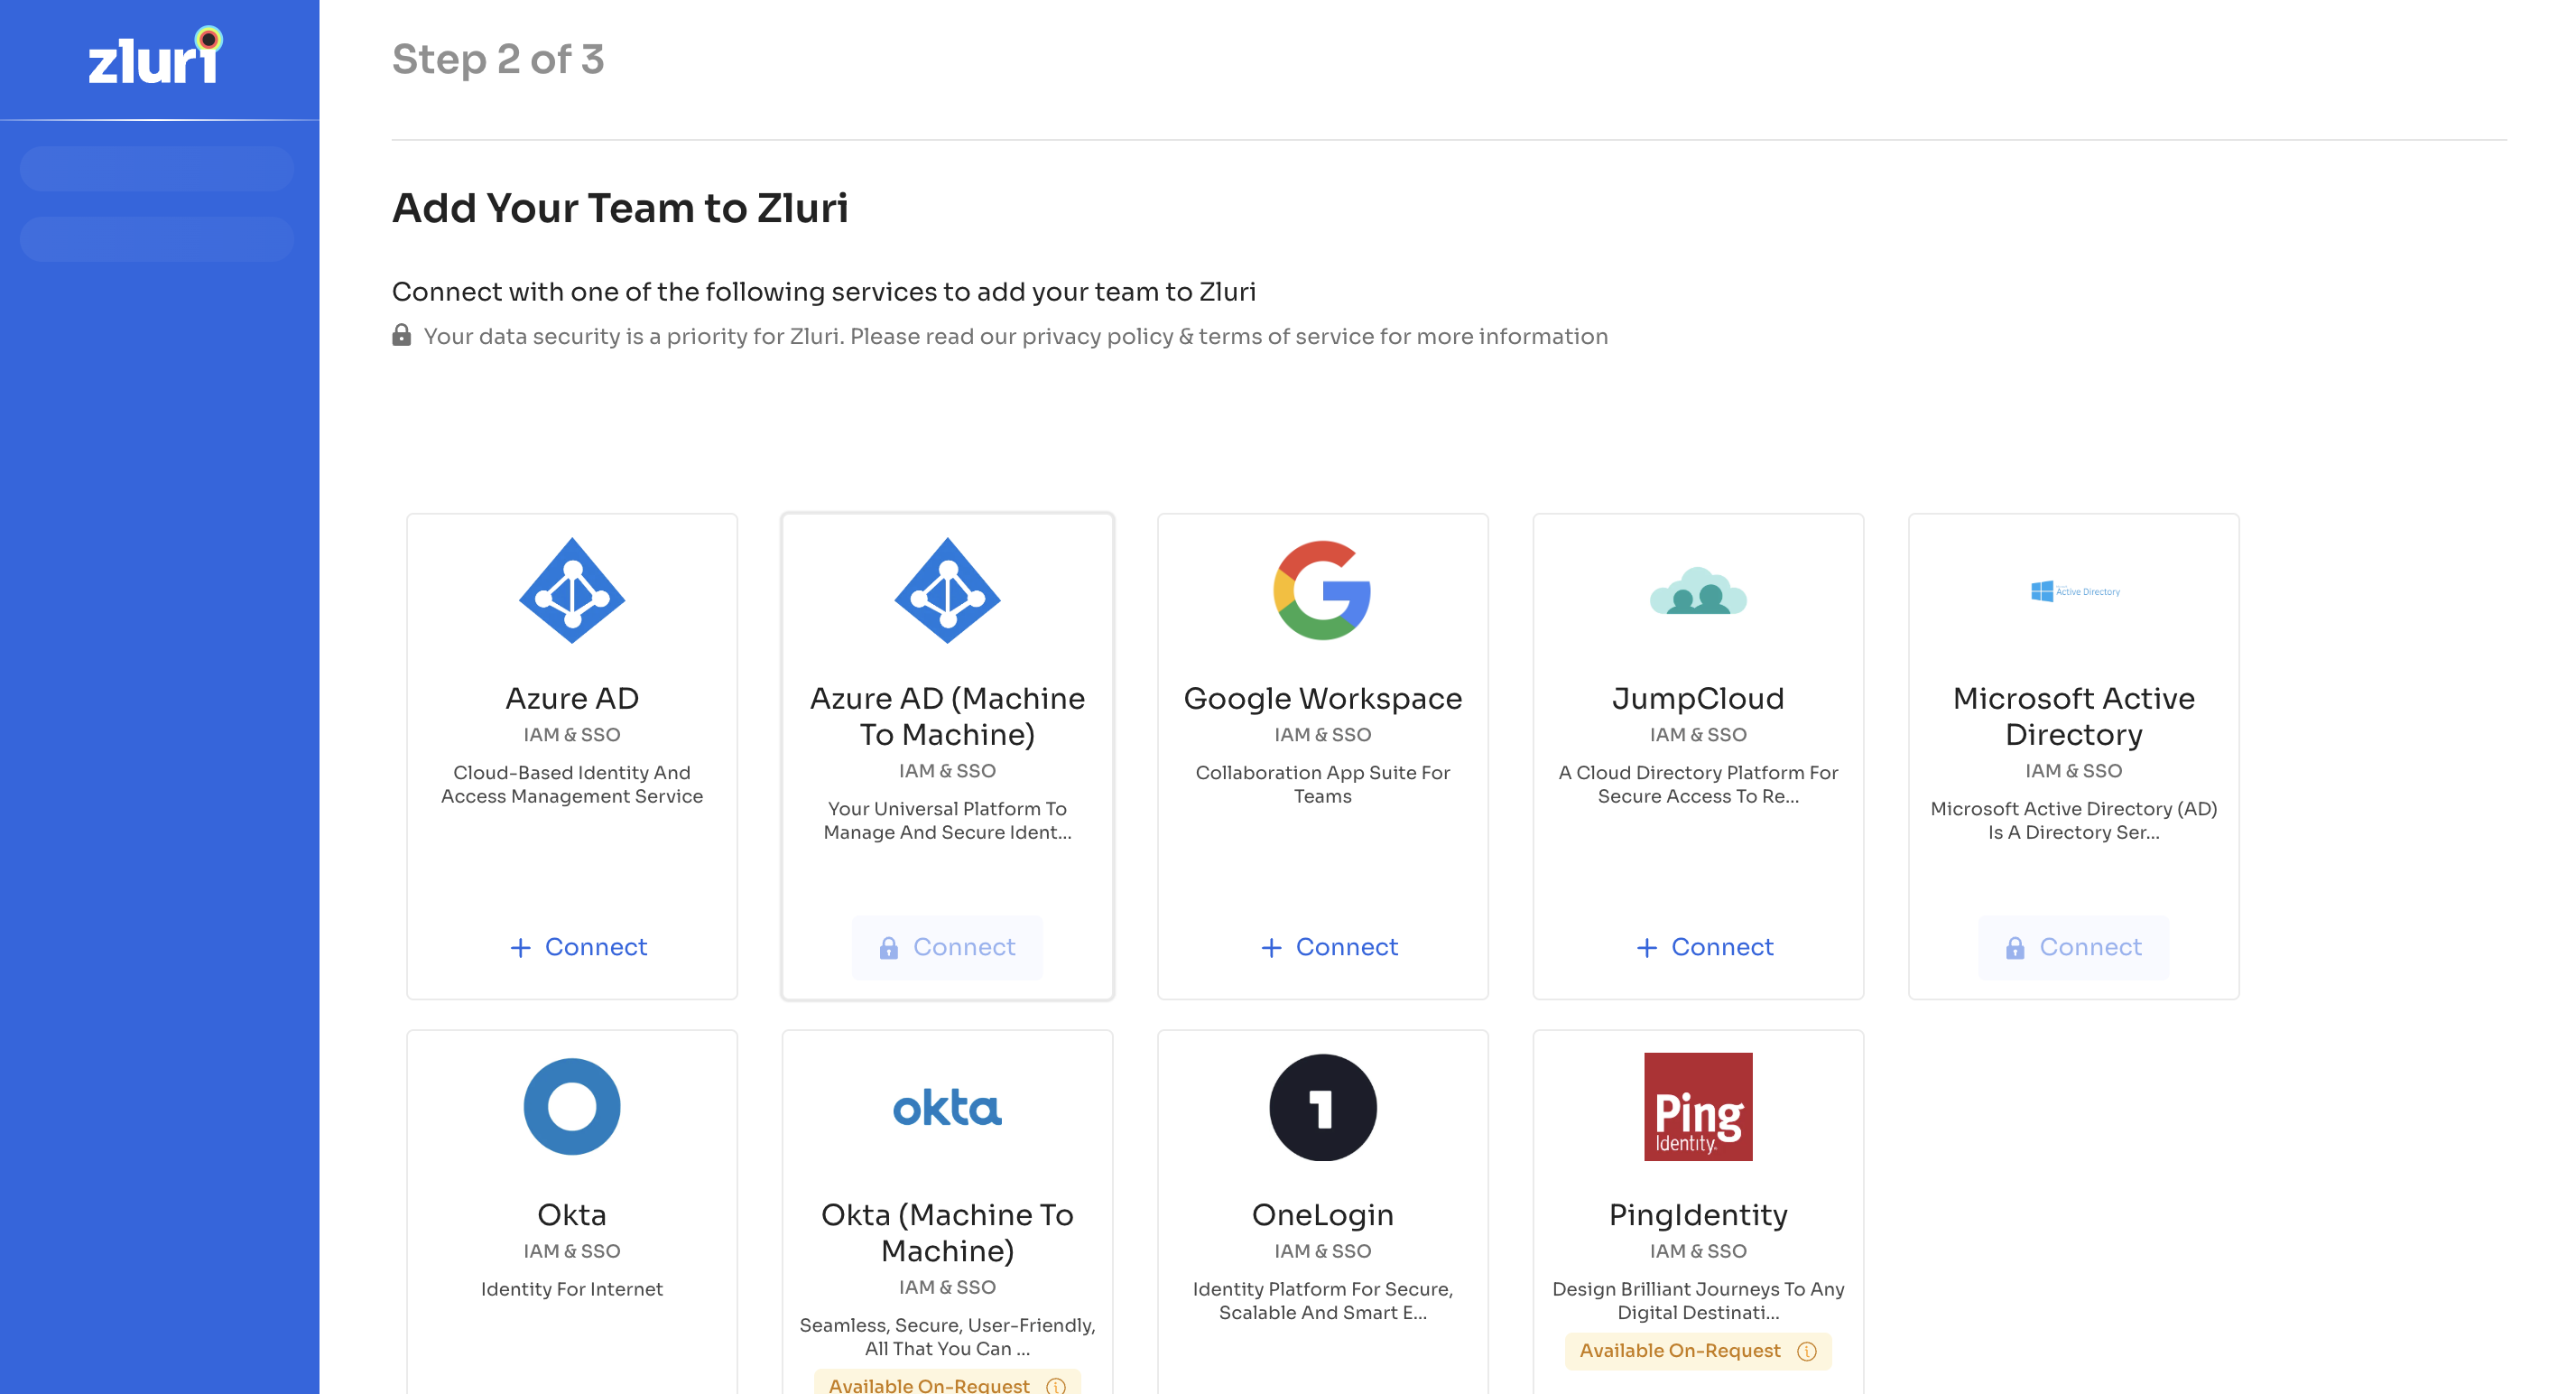This screenshot has width=2576, height=1394.
Task: Click locked Connect for Azure AD Machine To Machine
Action: [946, 946]
